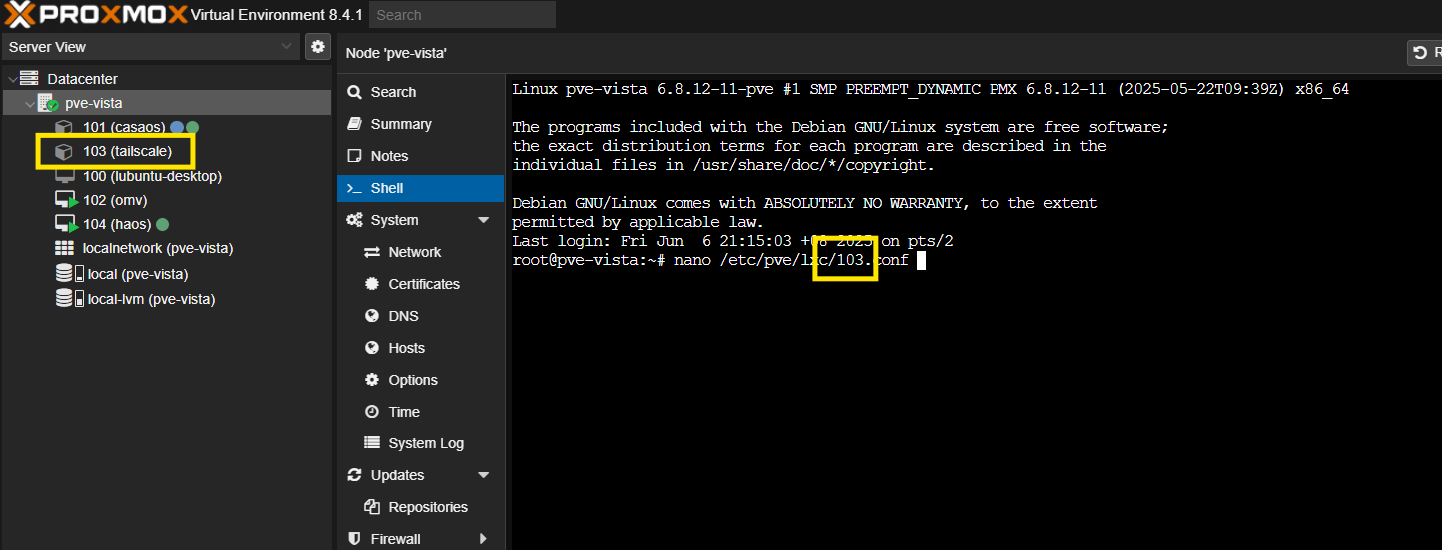Viewport: 1442px width, 550px height.
Task: Select local-lvm (pve-vista) storage
Action: pos(151,299)
